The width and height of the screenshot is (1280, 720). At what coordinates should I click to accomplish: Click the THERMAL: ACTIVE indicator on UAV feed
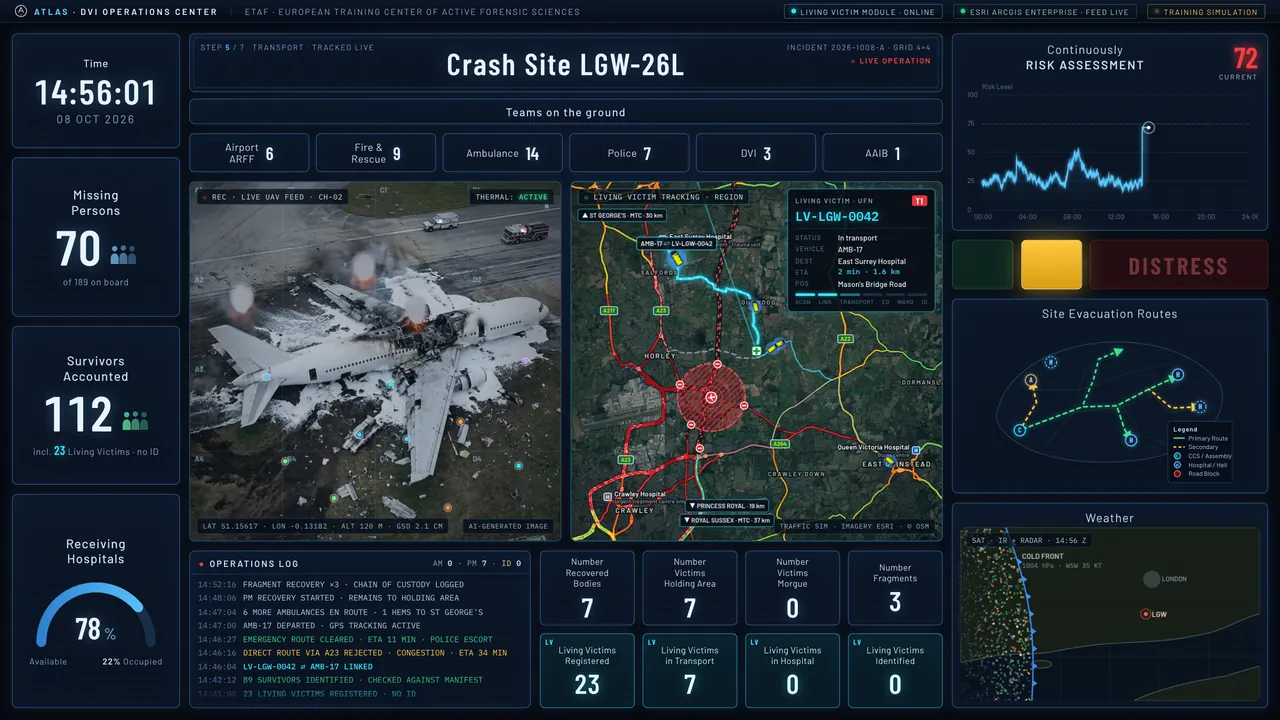tap(511, 197)
